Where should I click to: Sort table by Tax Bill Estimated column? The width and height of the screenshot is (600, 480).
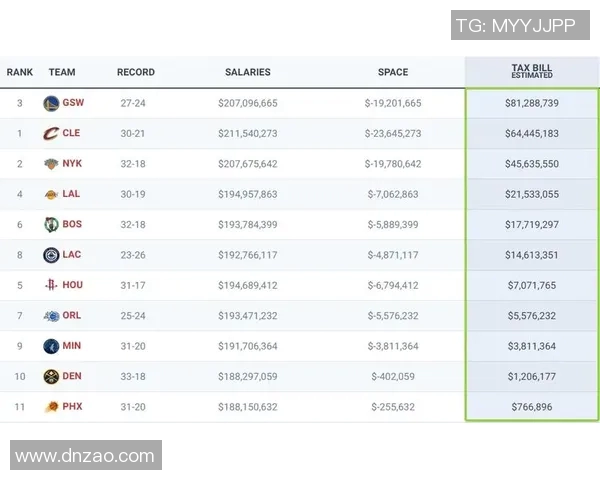click(532, 72)
